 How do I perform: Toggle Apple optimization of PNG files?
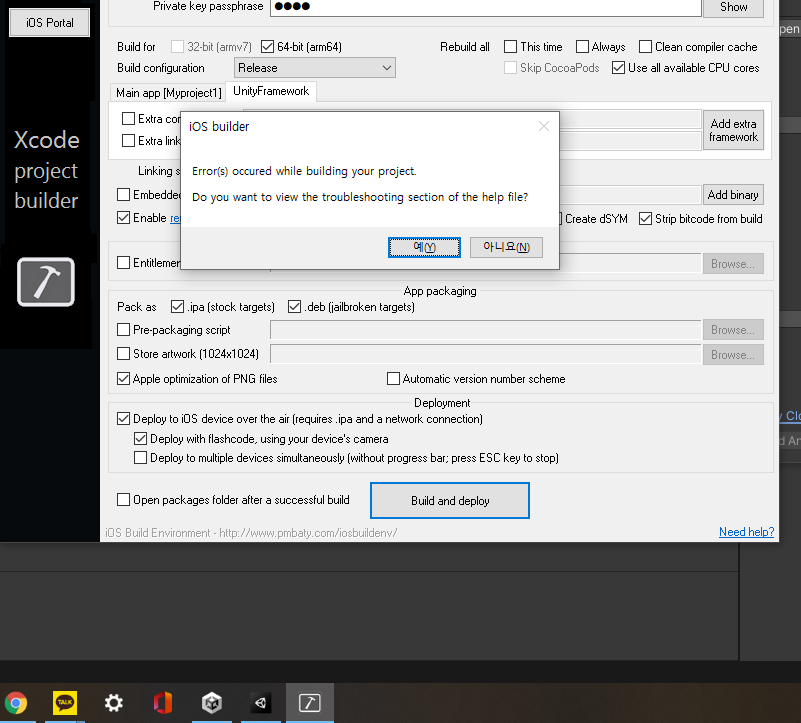click(x=123, y=379)
